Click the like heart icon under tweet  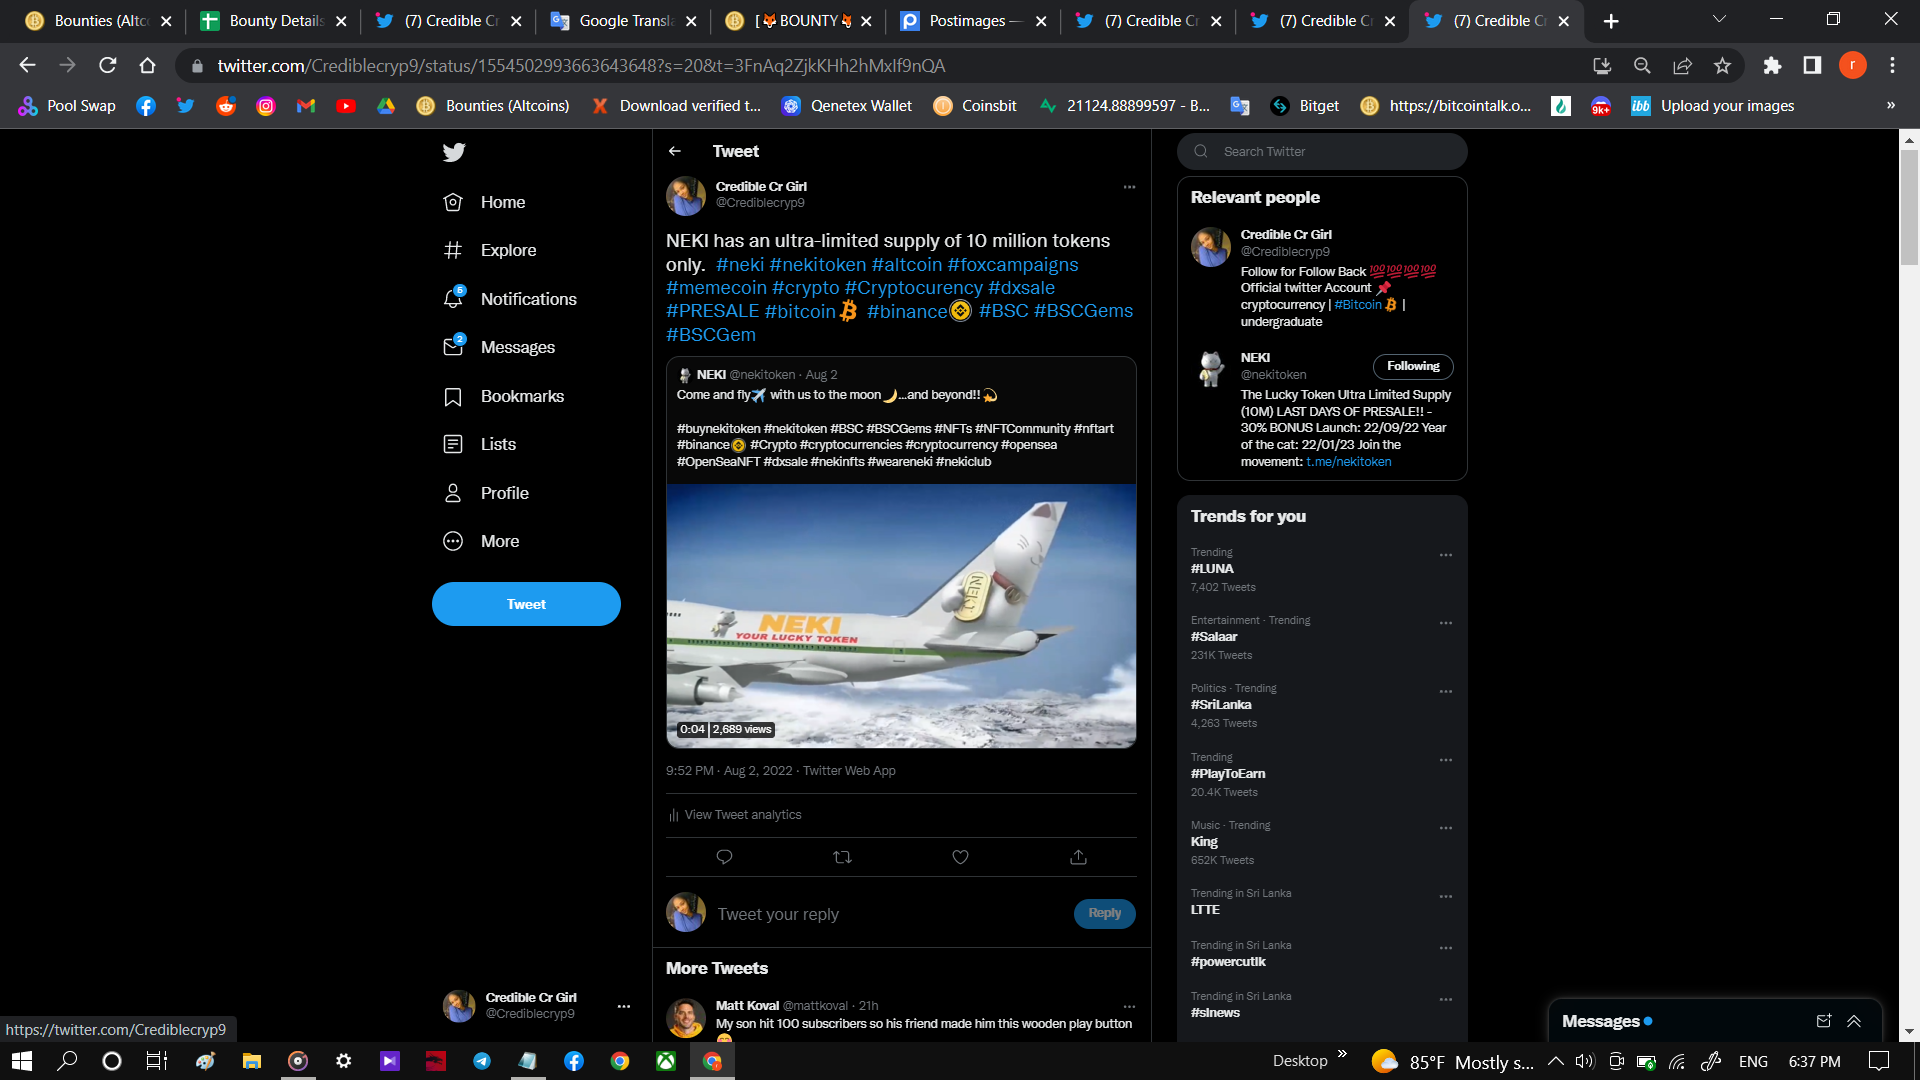click(960, 857)
